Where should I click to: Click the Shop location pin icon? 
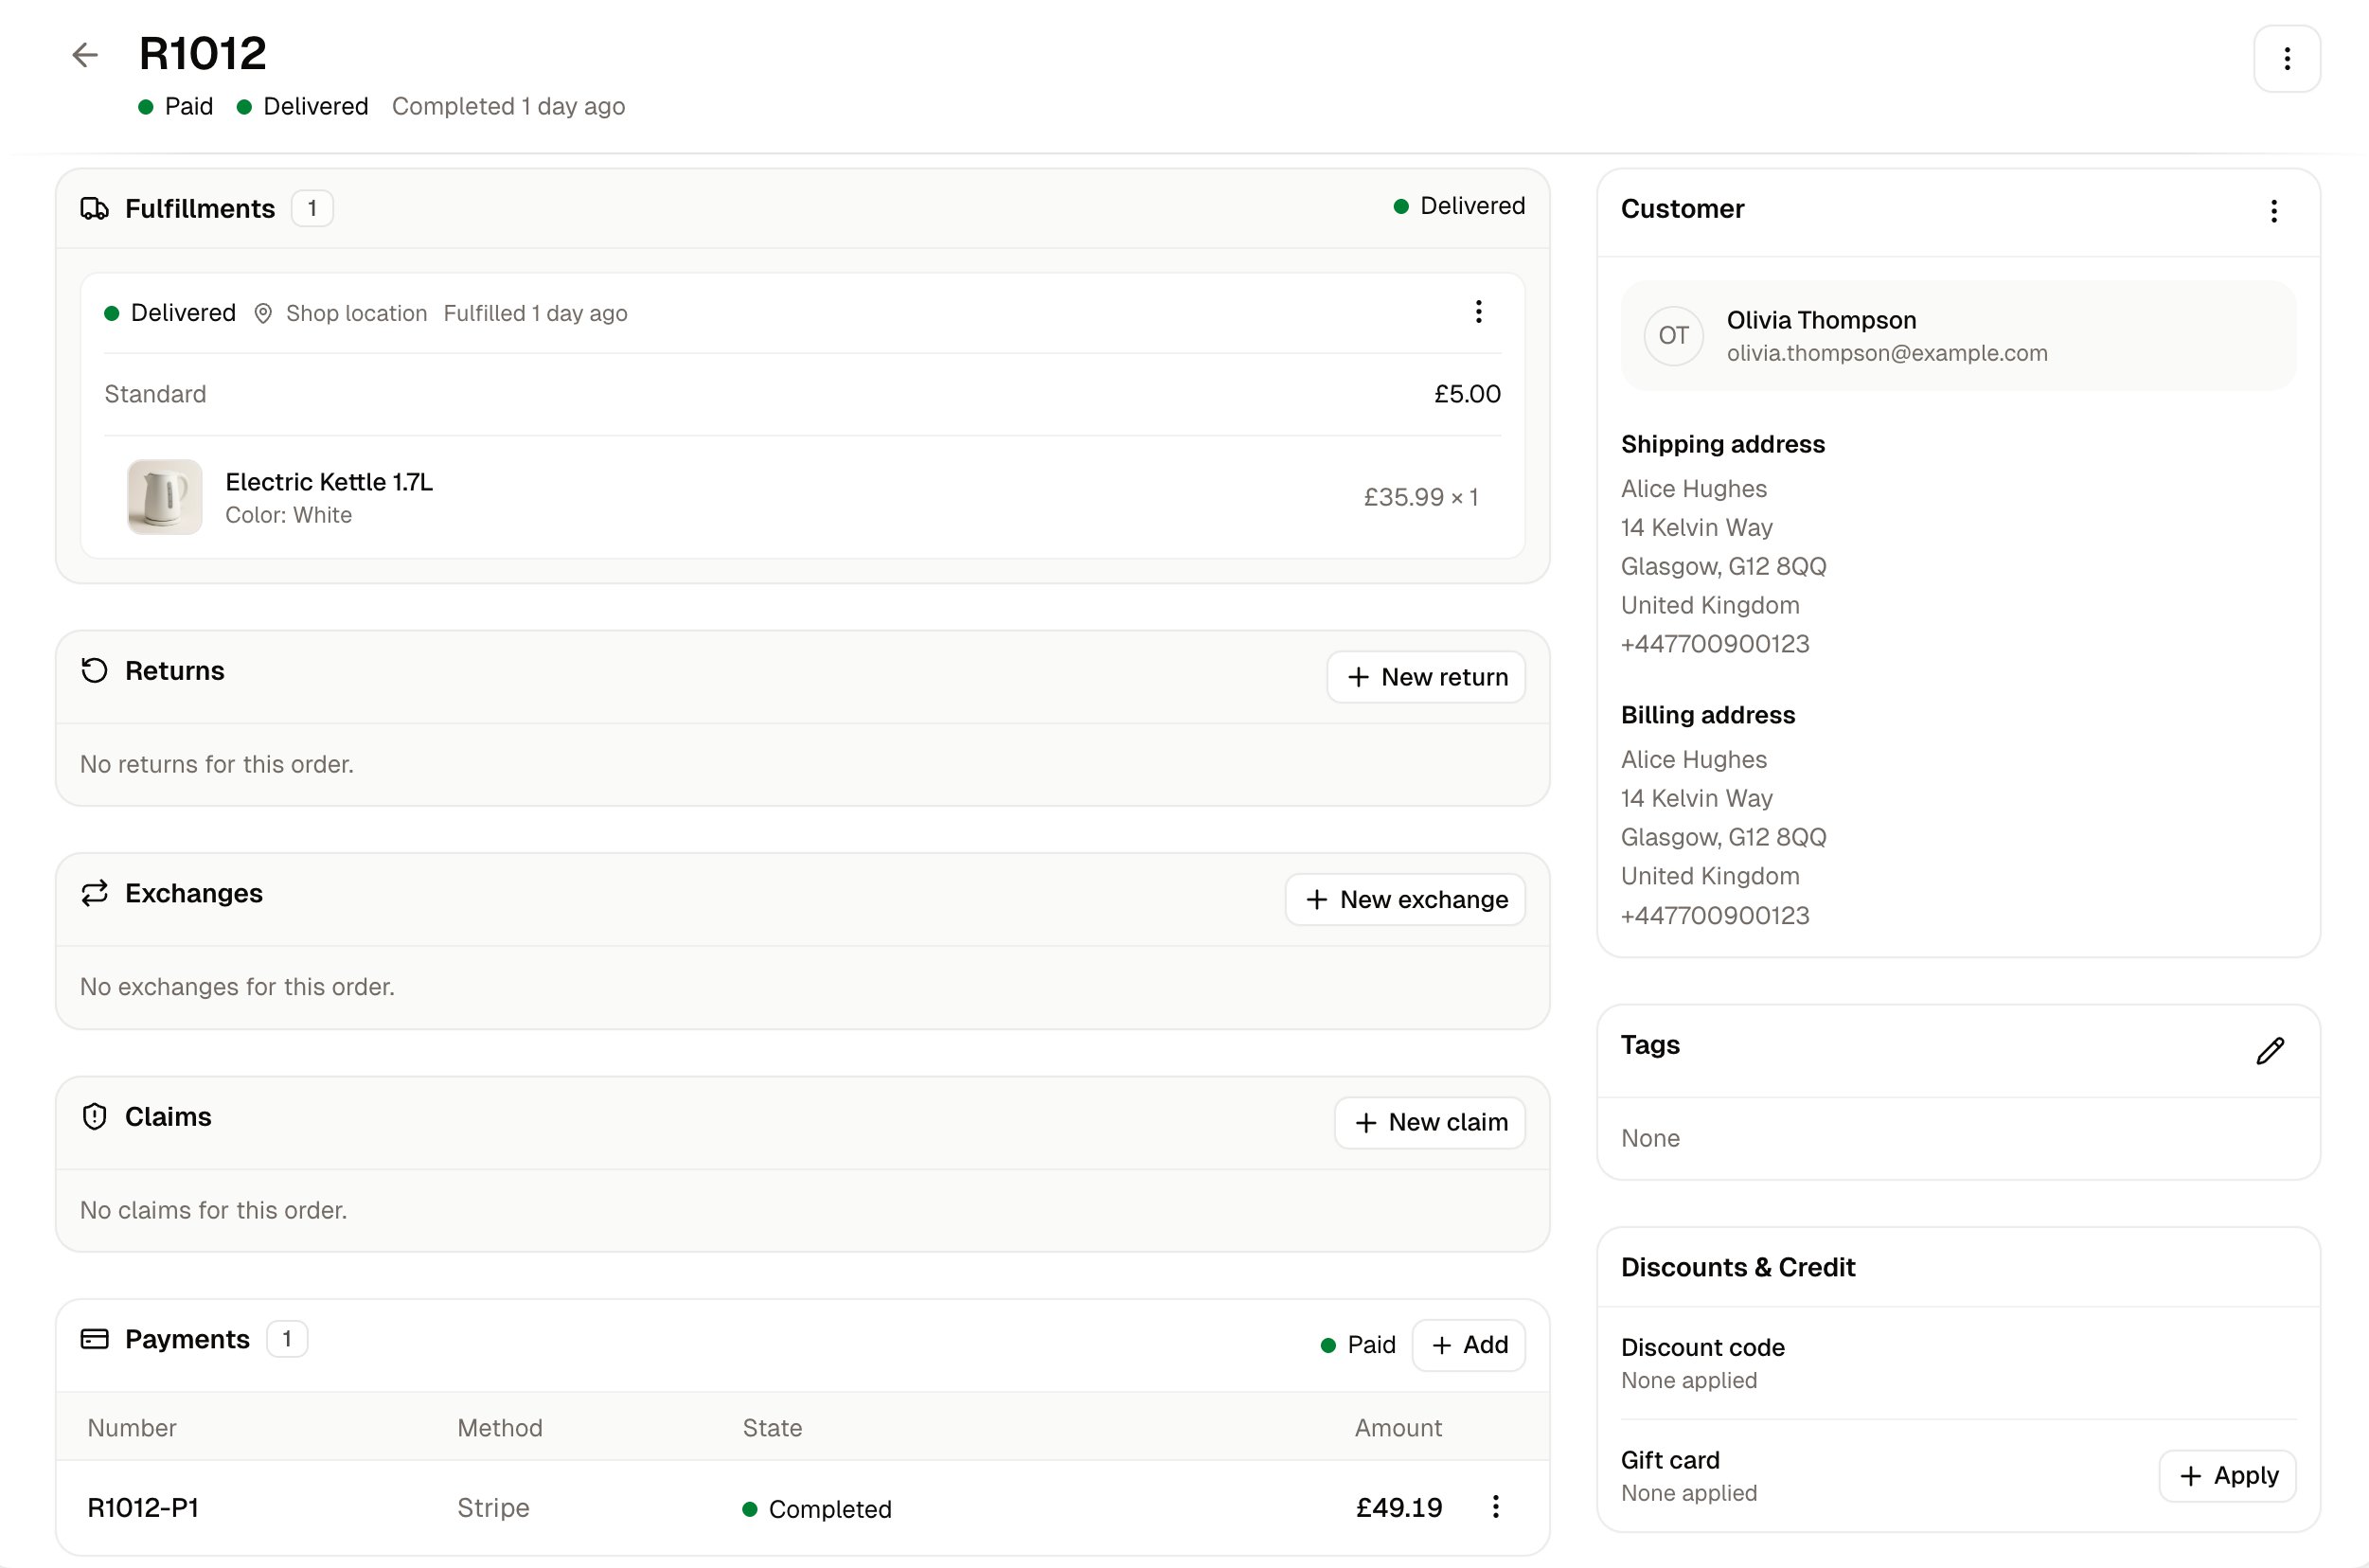point(263,314)
